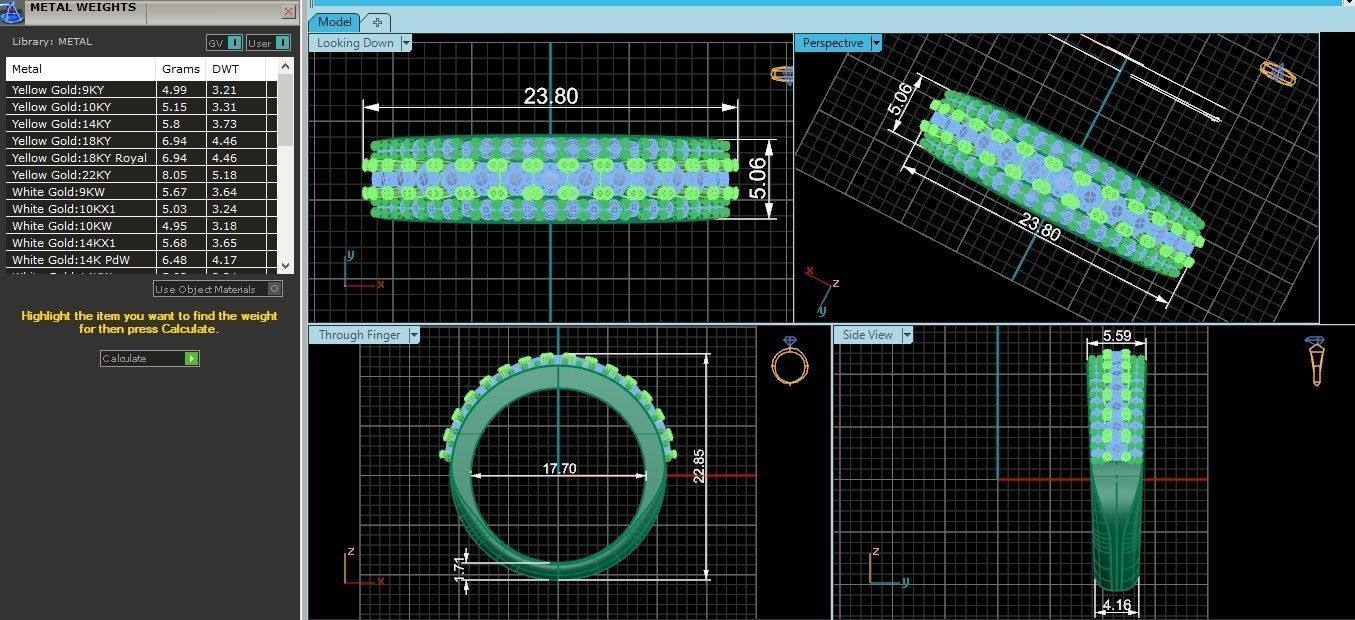Click the metal list scrollbar thumb
This screenshot has width=1355, height=620.
pyautogui.click(x=286, y=110)
